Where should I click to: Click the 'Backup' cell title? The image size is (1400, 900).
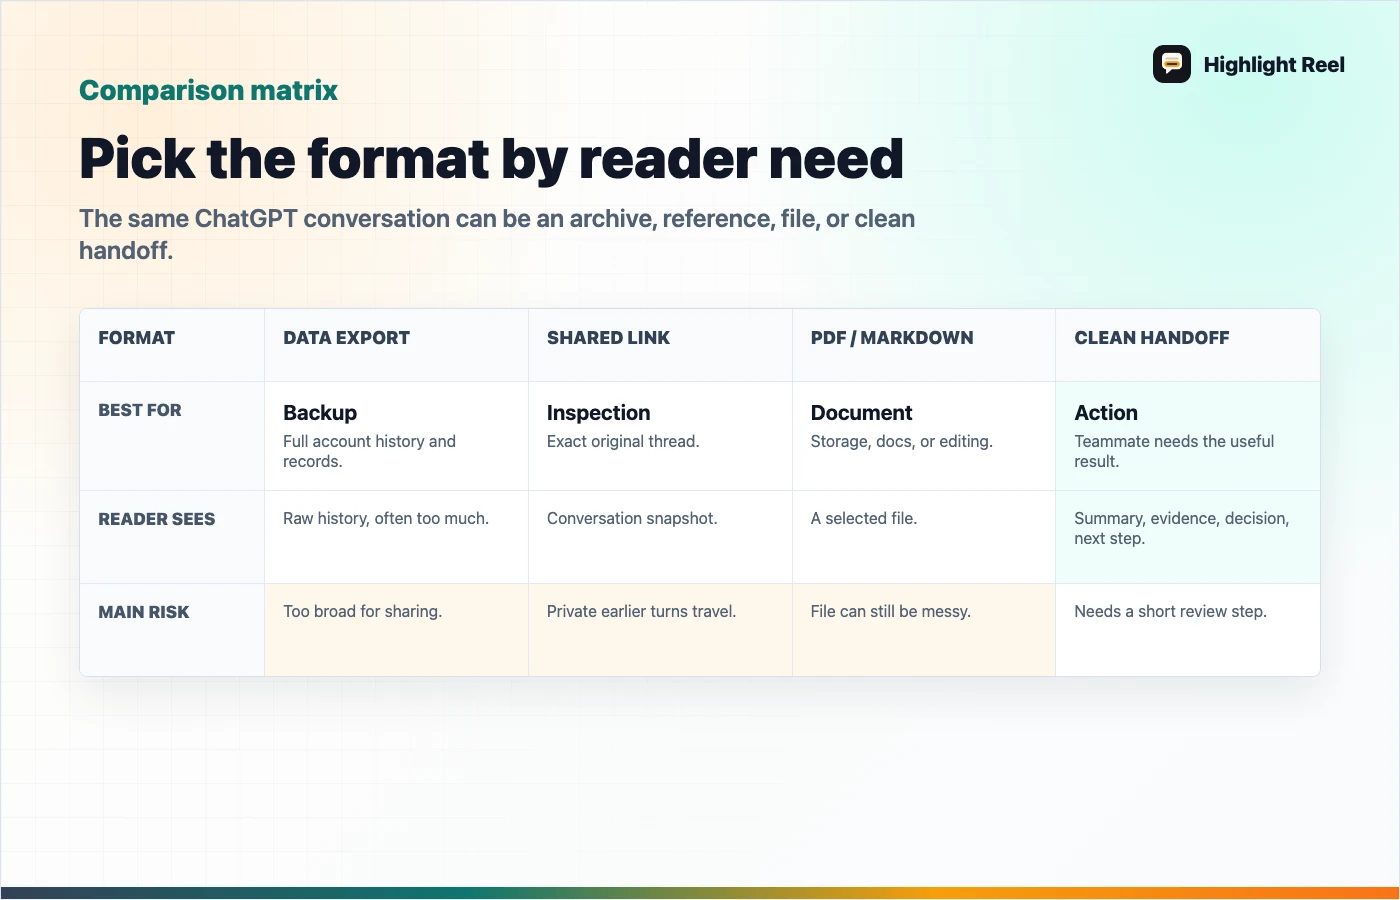click(x=320, y=413)
